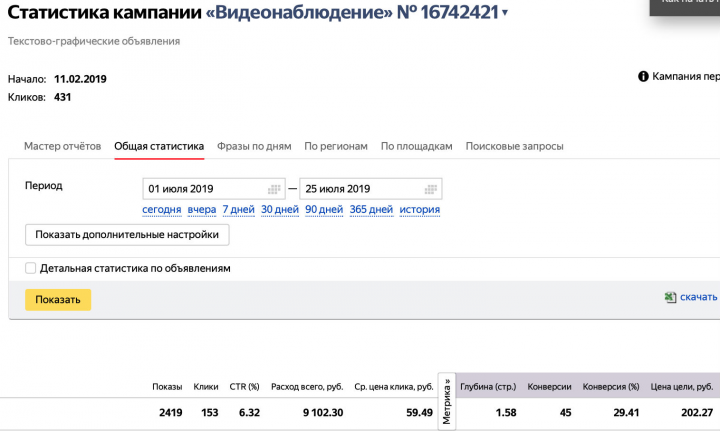Collapse the vertical 'Метрика' expander

(447, 401)
